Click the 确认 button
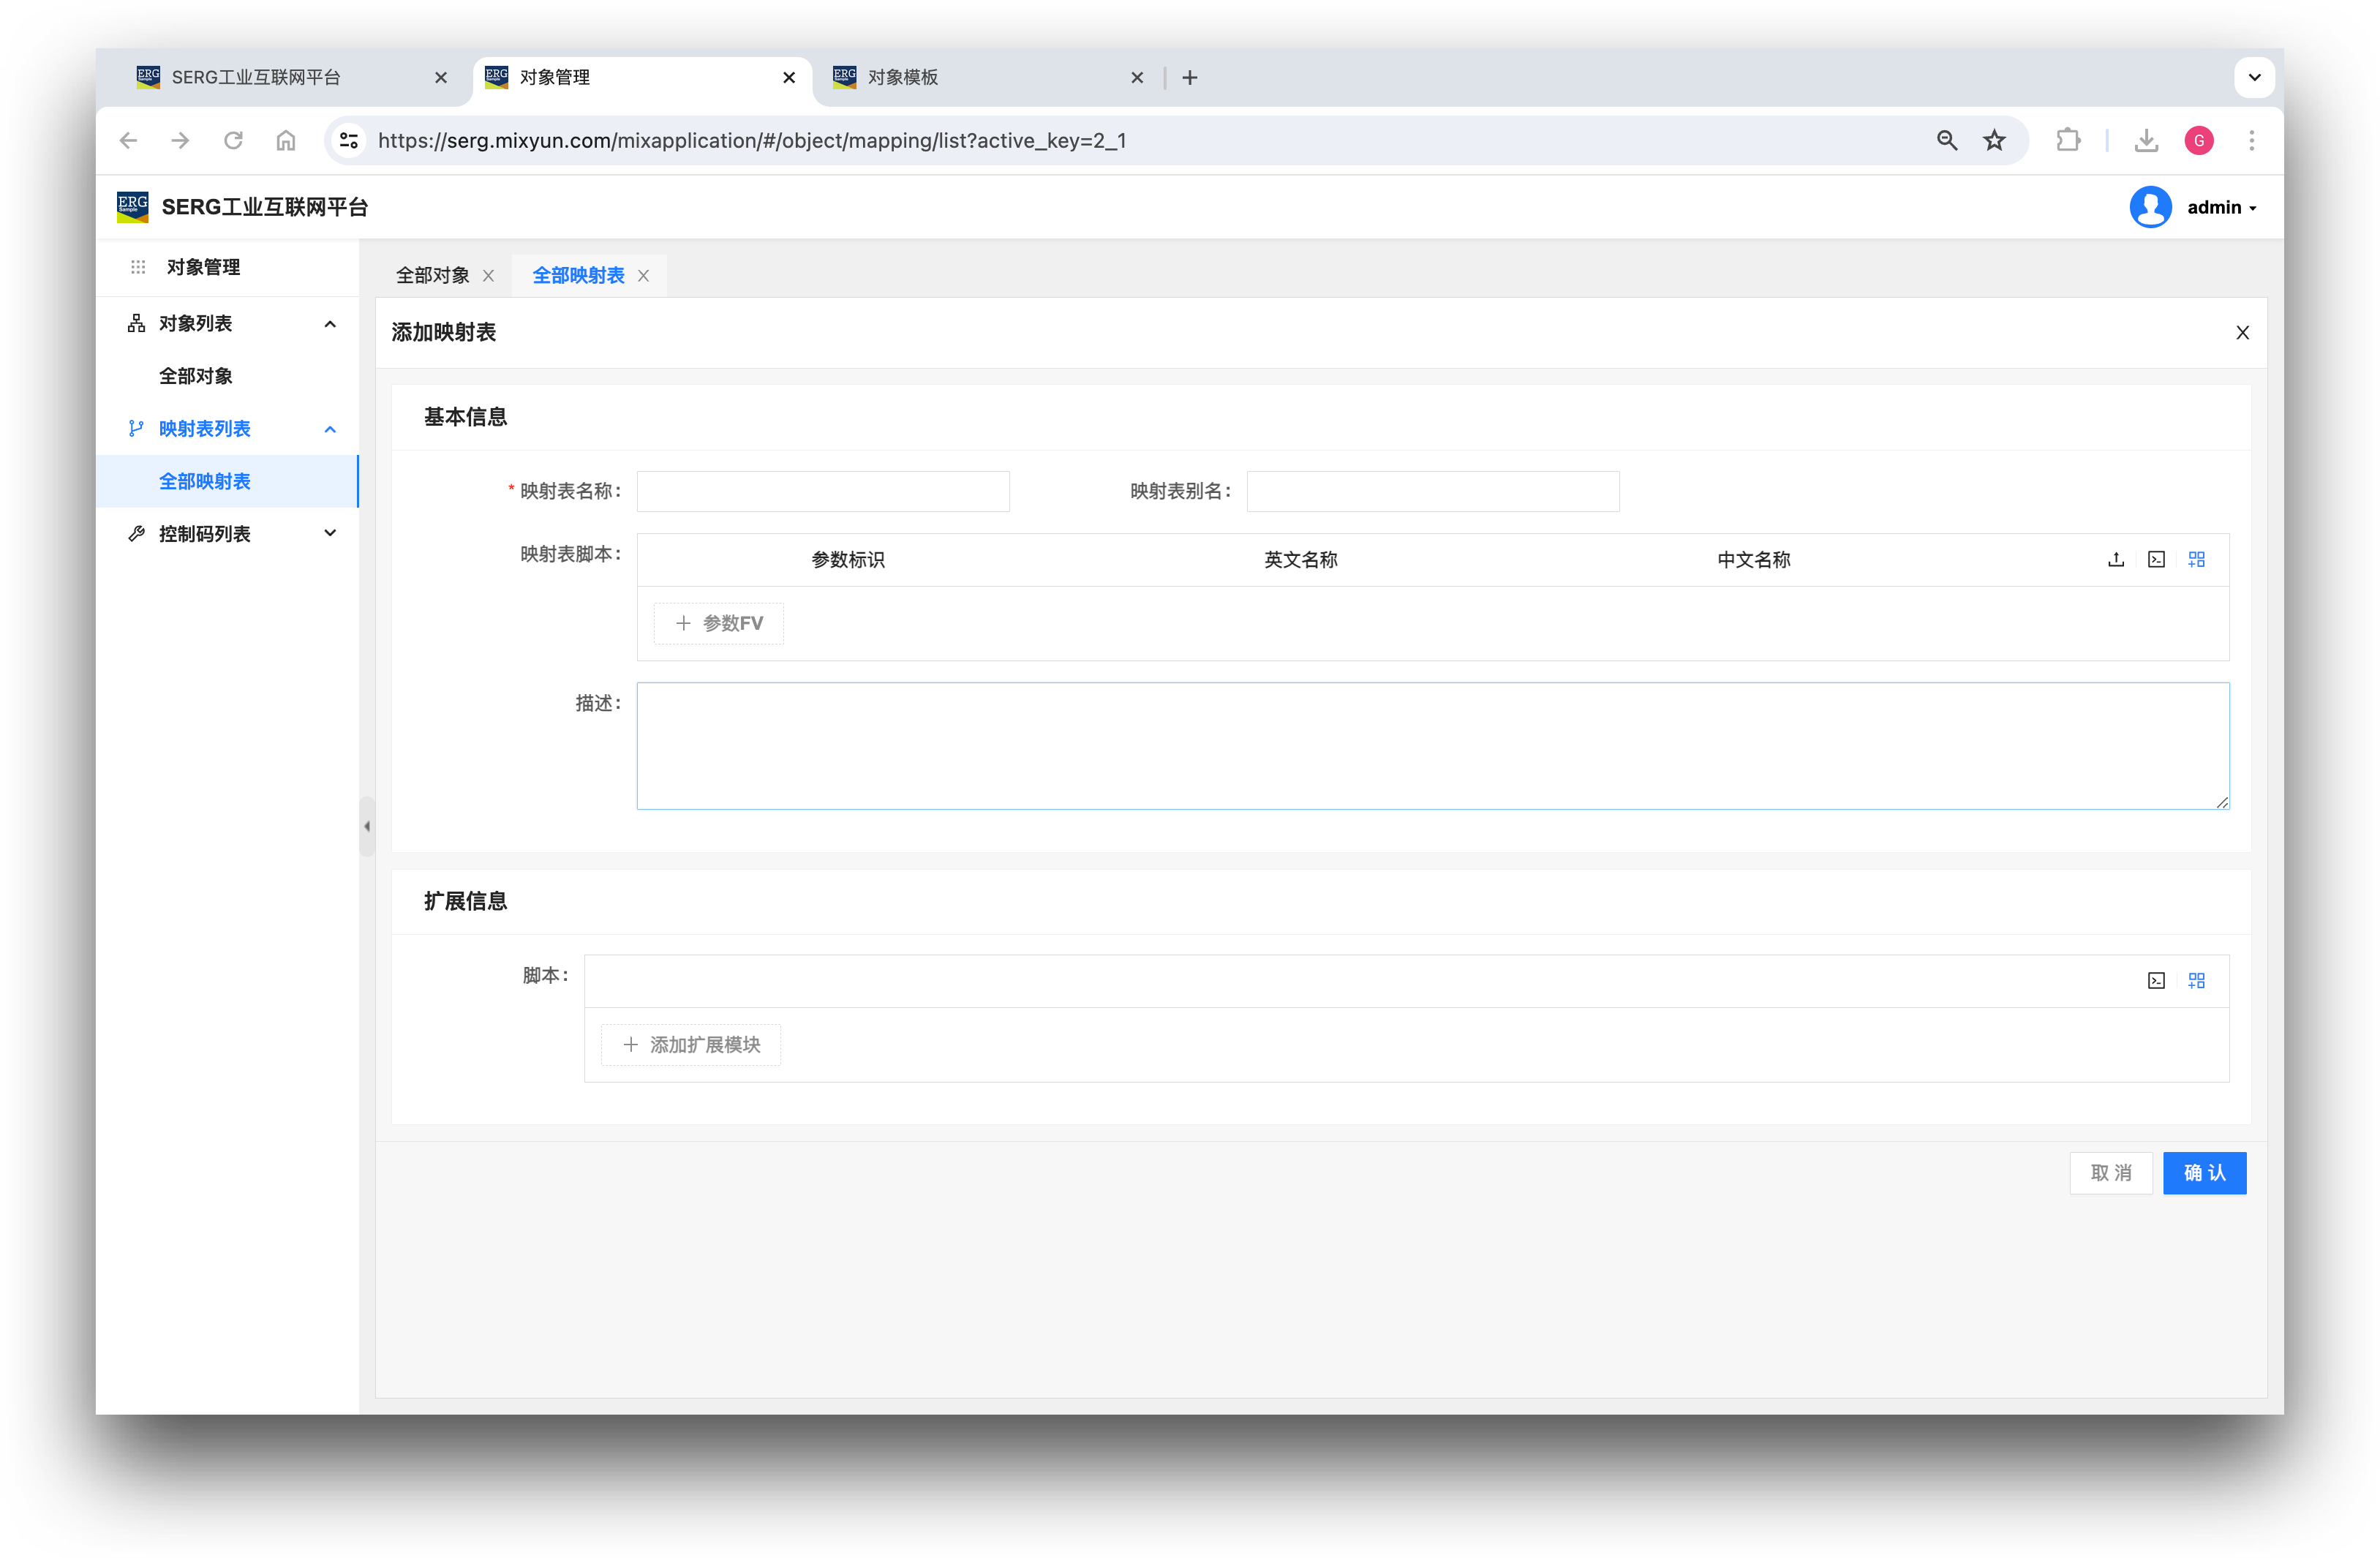 [x=2204, y=1173]
